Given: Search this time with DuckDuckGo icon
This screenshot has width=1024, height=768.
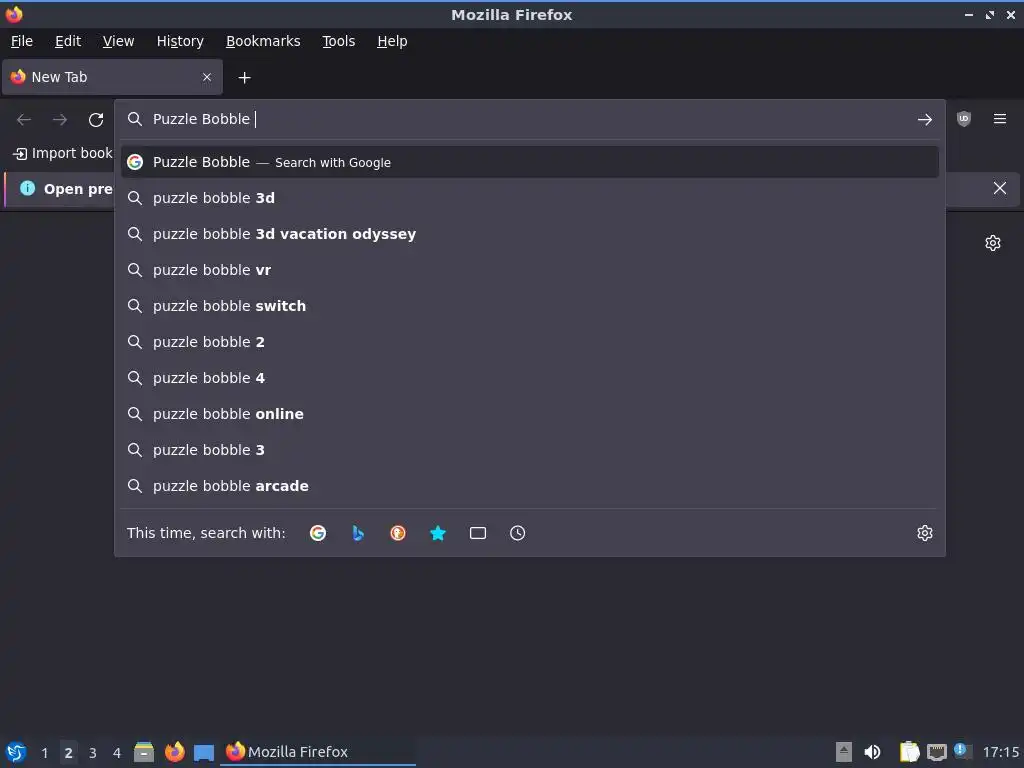Looking at the screenshot, I should [x=398, y=533].
